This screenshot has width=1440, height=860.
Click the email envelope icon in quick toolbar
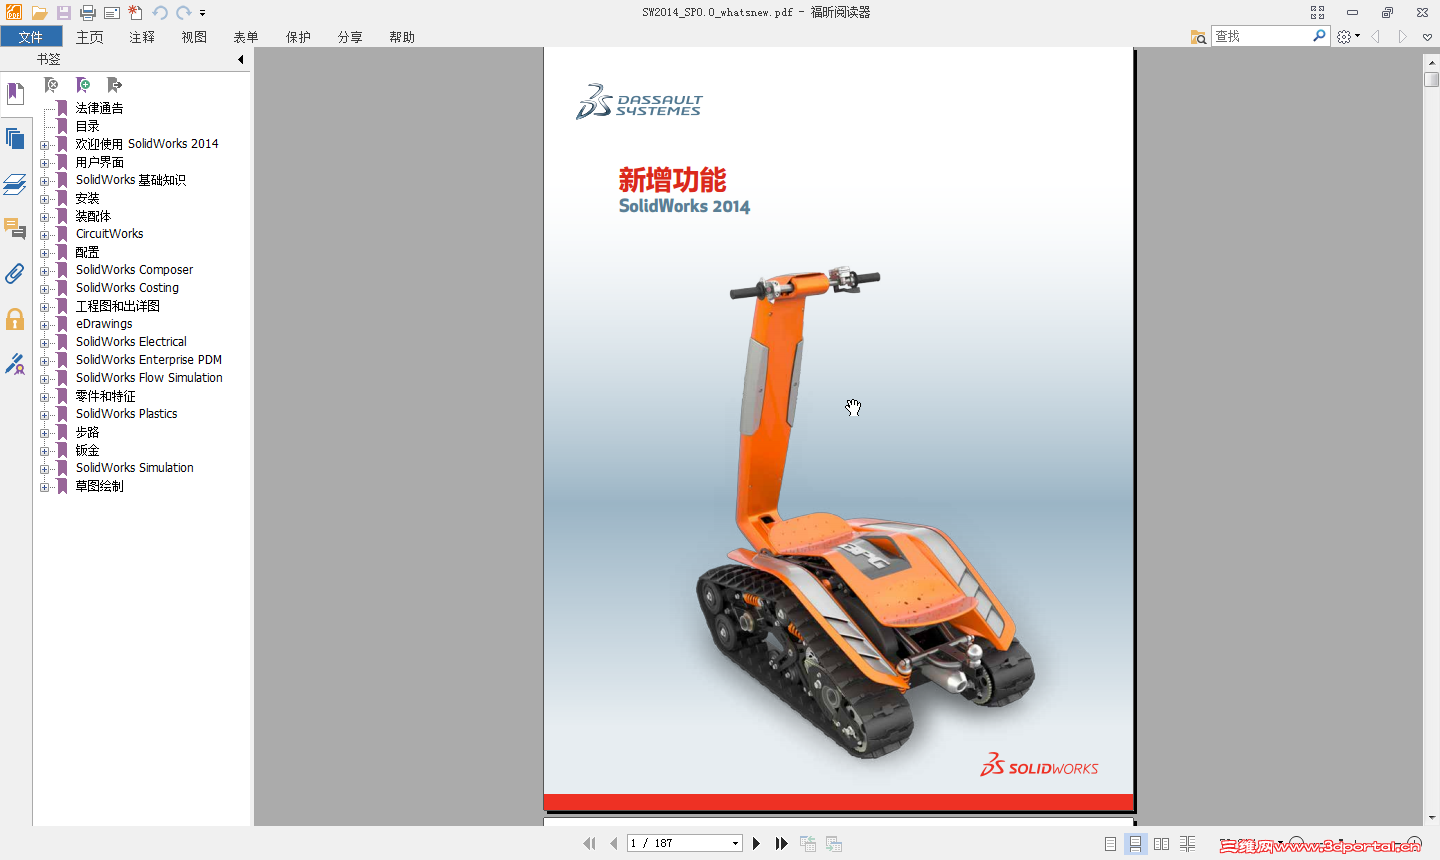tap(111, 13)
